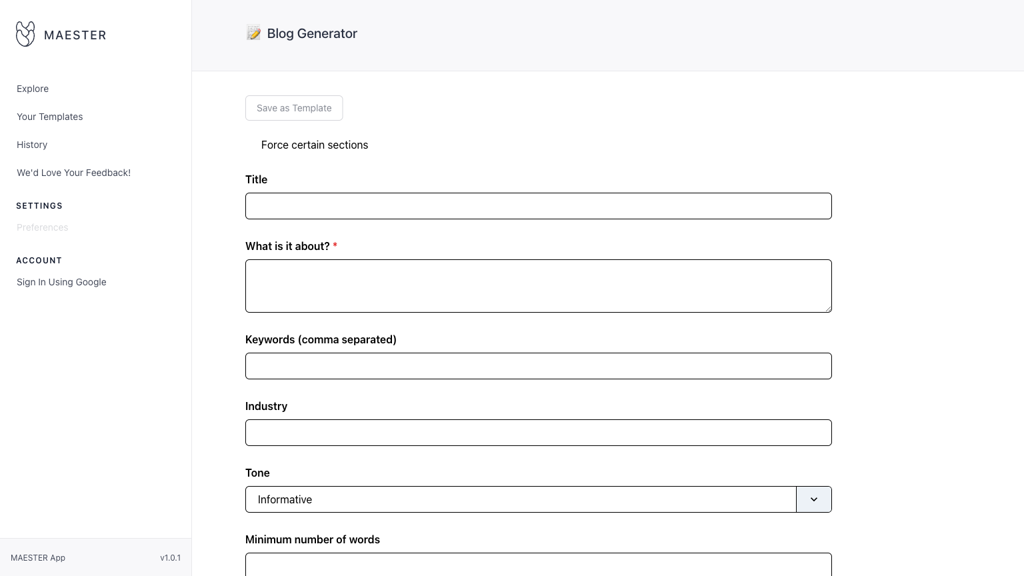This screenshot has height=576, width=1024.
Task: Click the Blog Generator page header
Action: (308, 33)
